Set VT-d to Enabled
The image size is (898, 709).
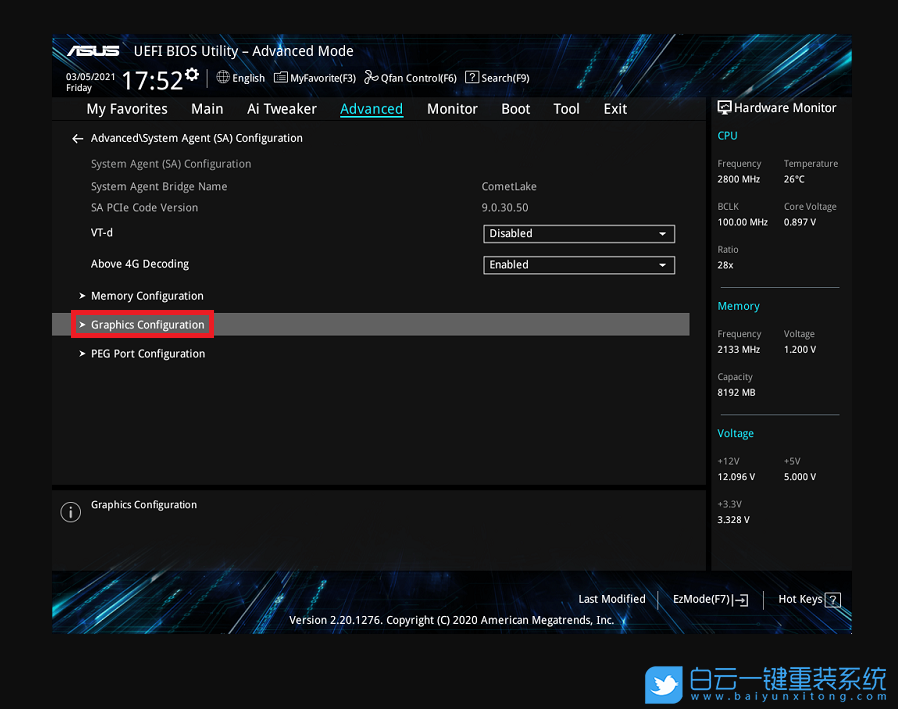click(578, 233)
